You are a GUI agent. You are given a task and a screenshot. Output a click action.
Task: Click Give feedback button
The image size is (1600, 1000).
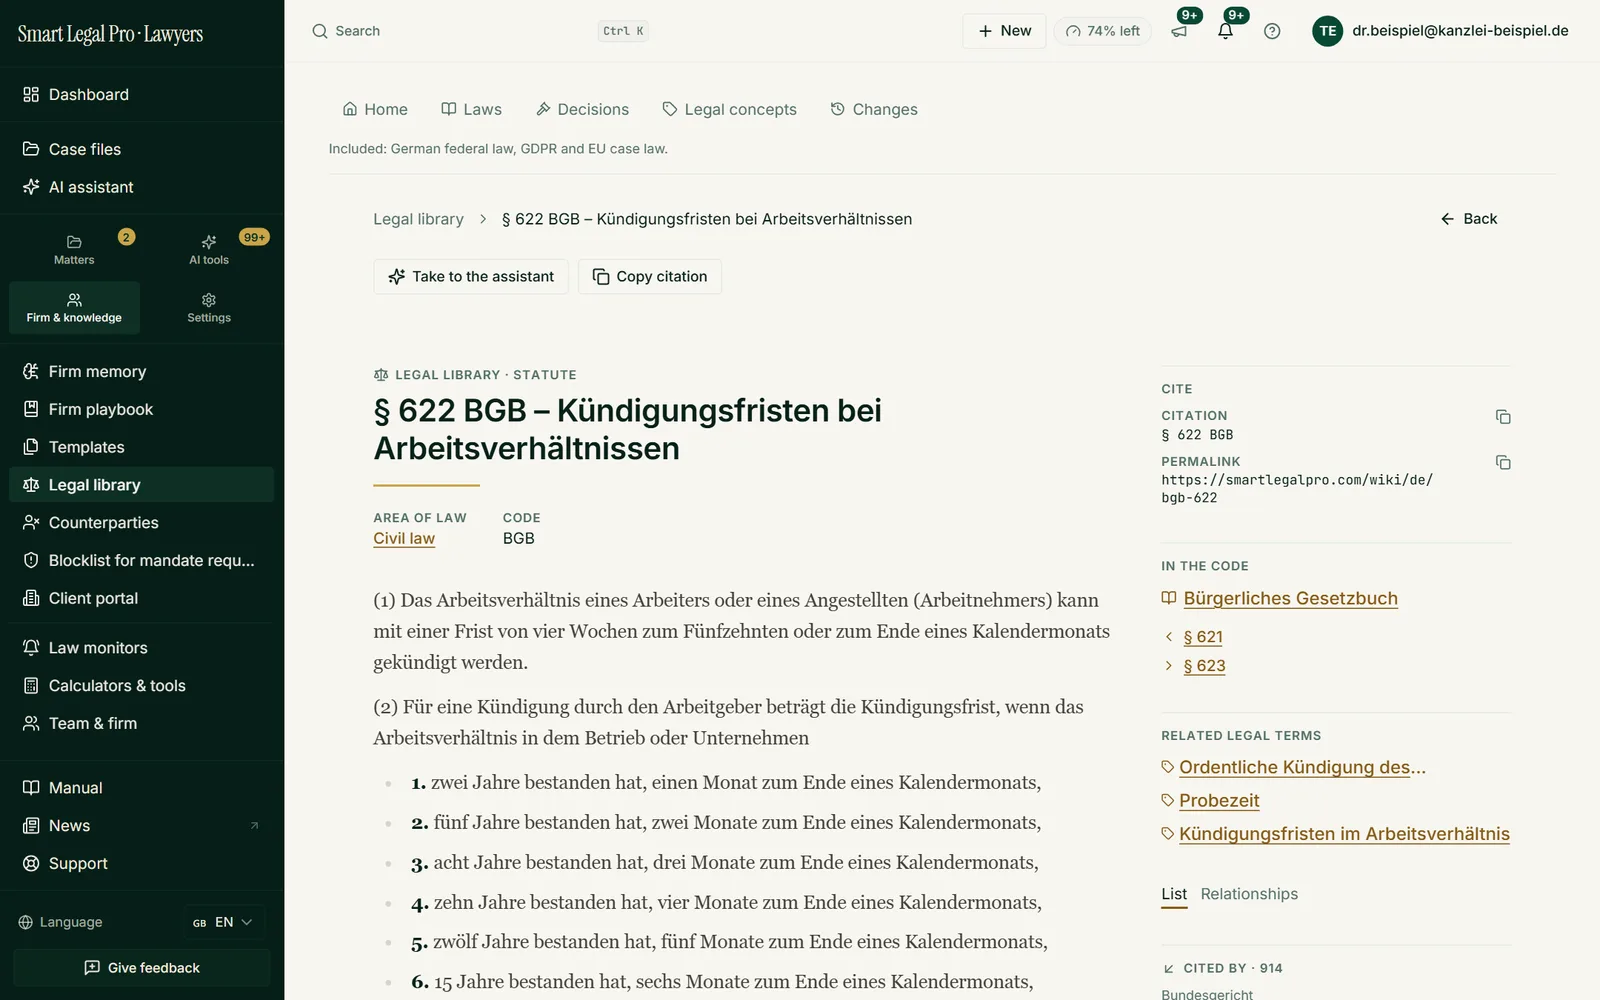pos(142,968)
